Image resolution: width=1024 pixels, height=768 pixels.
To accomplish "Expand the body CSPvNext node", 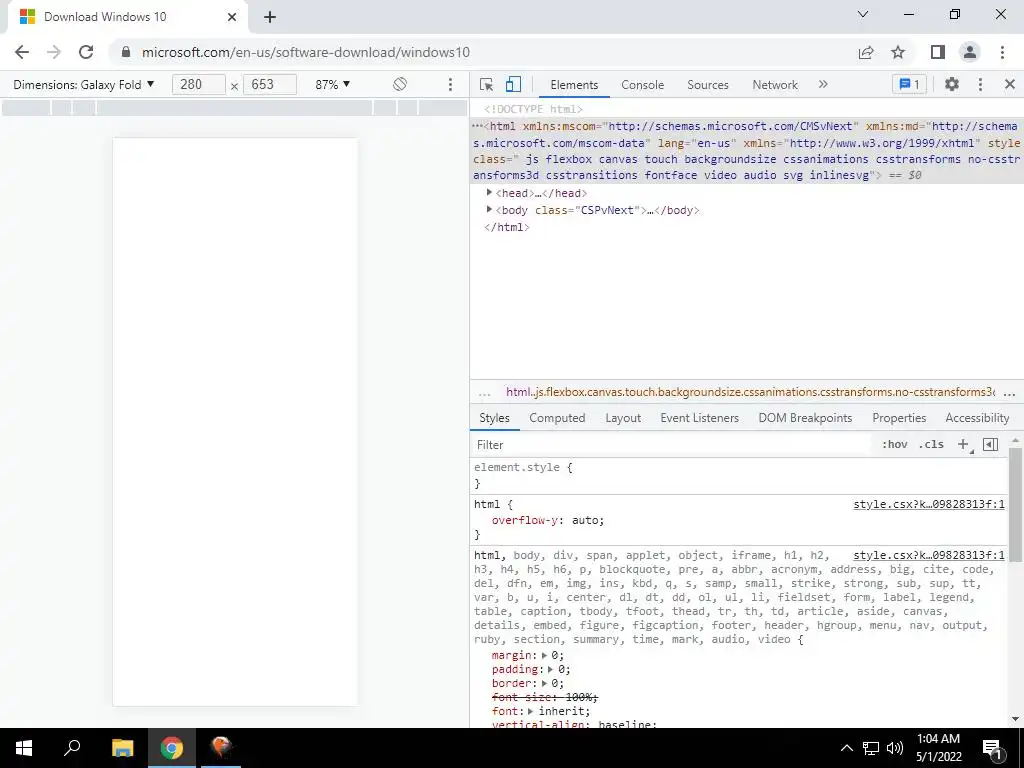I will tap(489, 210).
